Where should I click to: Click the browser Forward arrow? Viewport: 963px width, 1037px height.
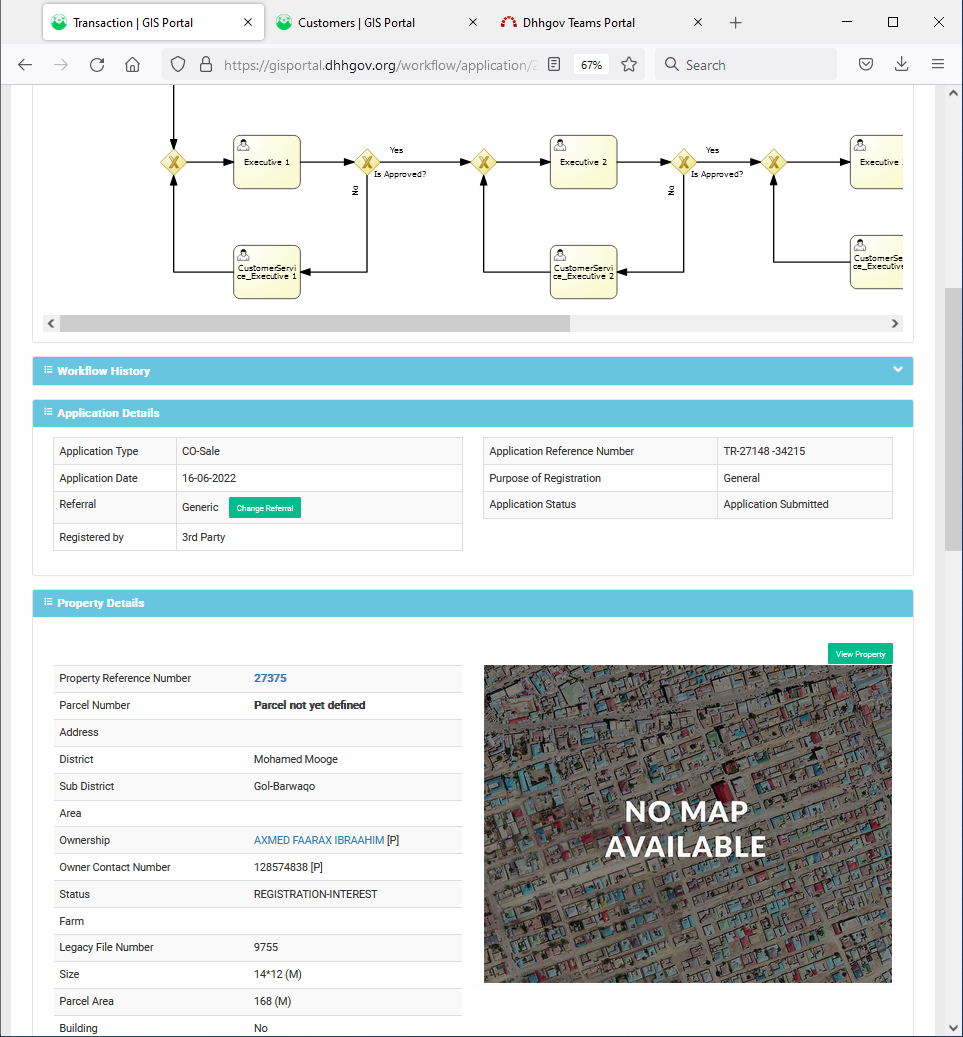click(x=61, y=64)
